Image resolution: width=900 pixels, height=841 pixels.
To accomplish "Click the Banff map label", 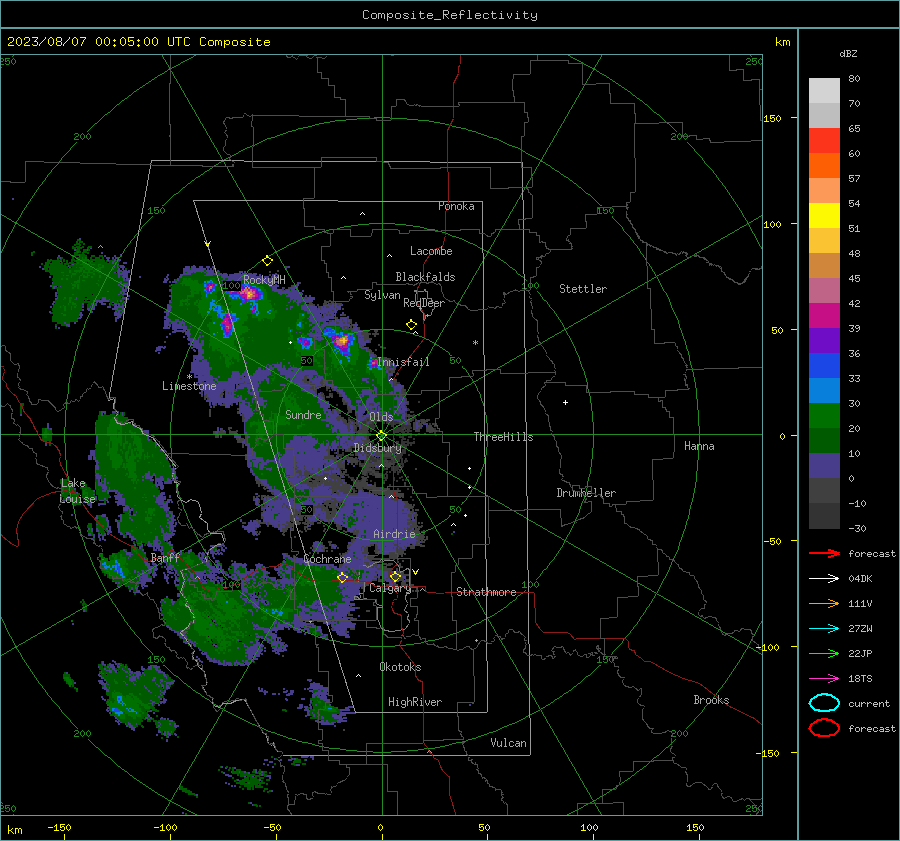I will pyautogui.click(x=165, y=557).
